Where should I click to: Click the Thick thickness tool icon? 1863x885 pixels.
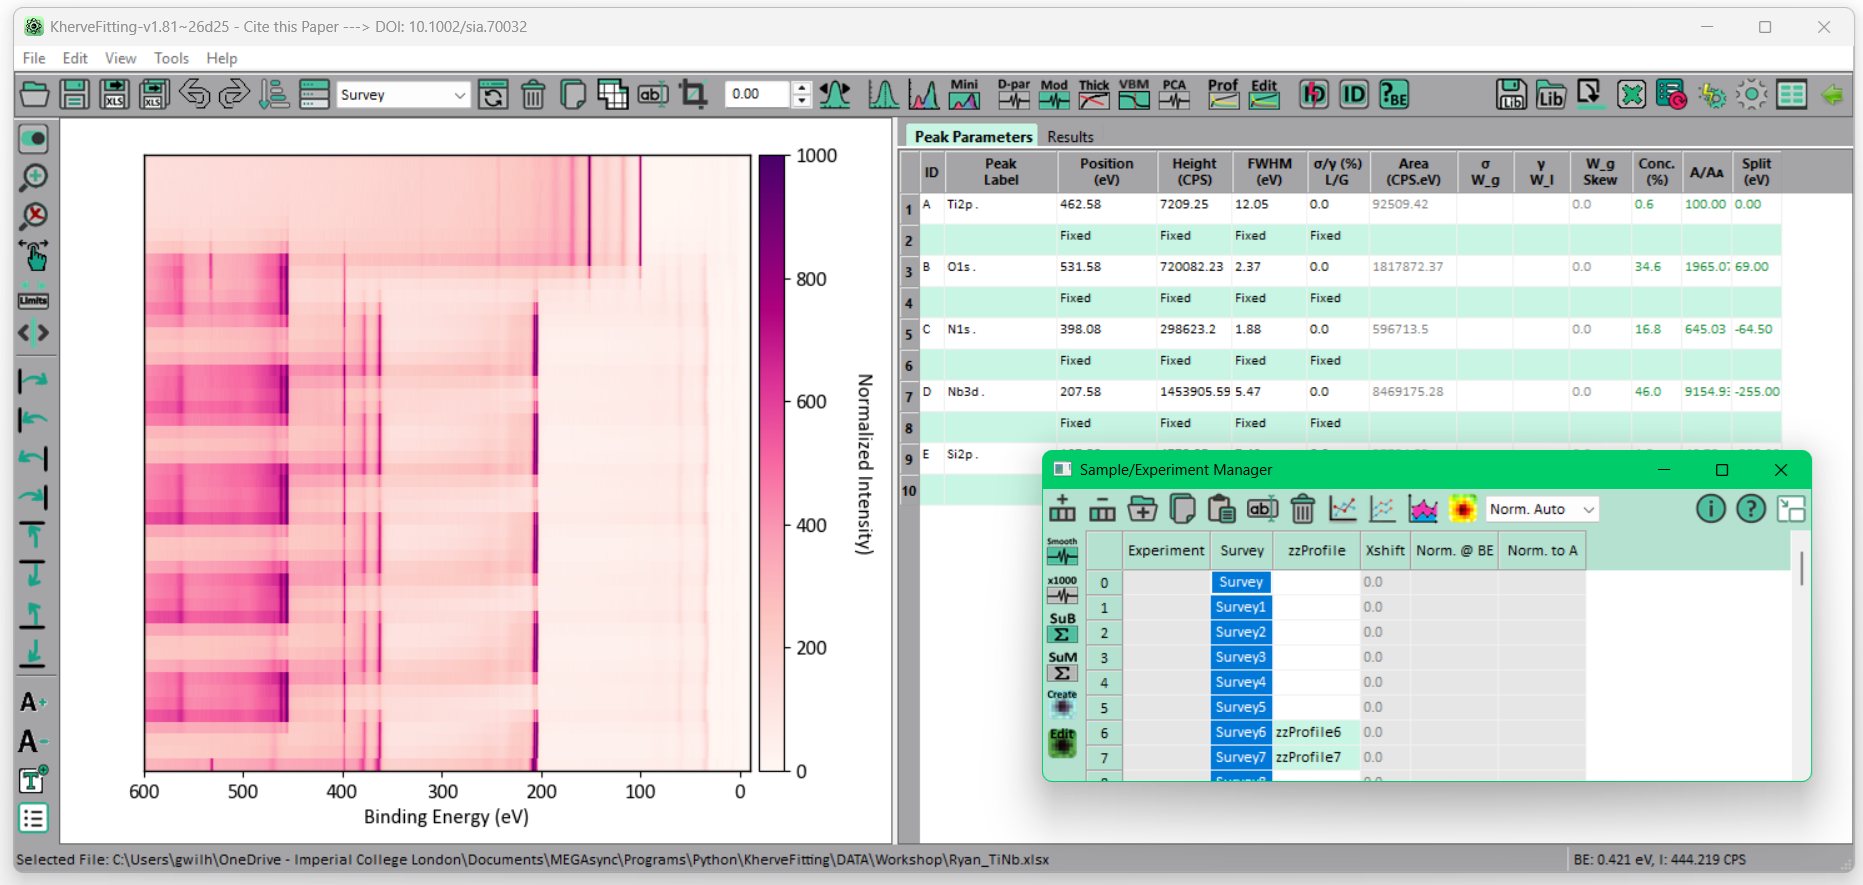[x=1093, y=94]
